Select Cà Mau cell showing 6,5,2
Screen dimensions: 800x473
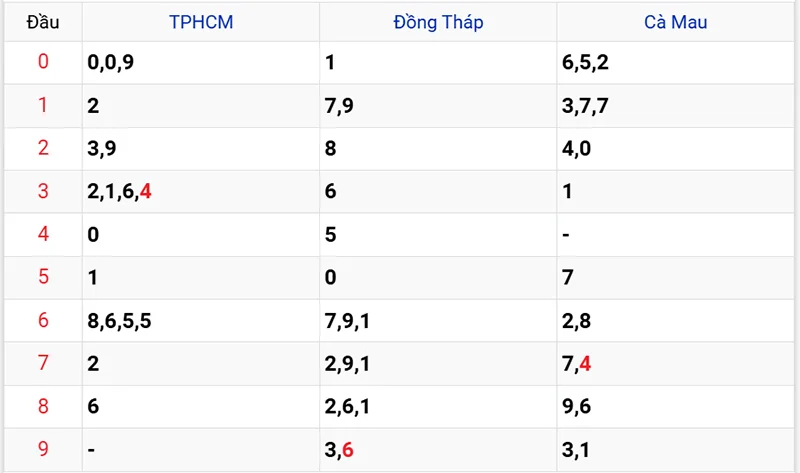tap(585, 63)
